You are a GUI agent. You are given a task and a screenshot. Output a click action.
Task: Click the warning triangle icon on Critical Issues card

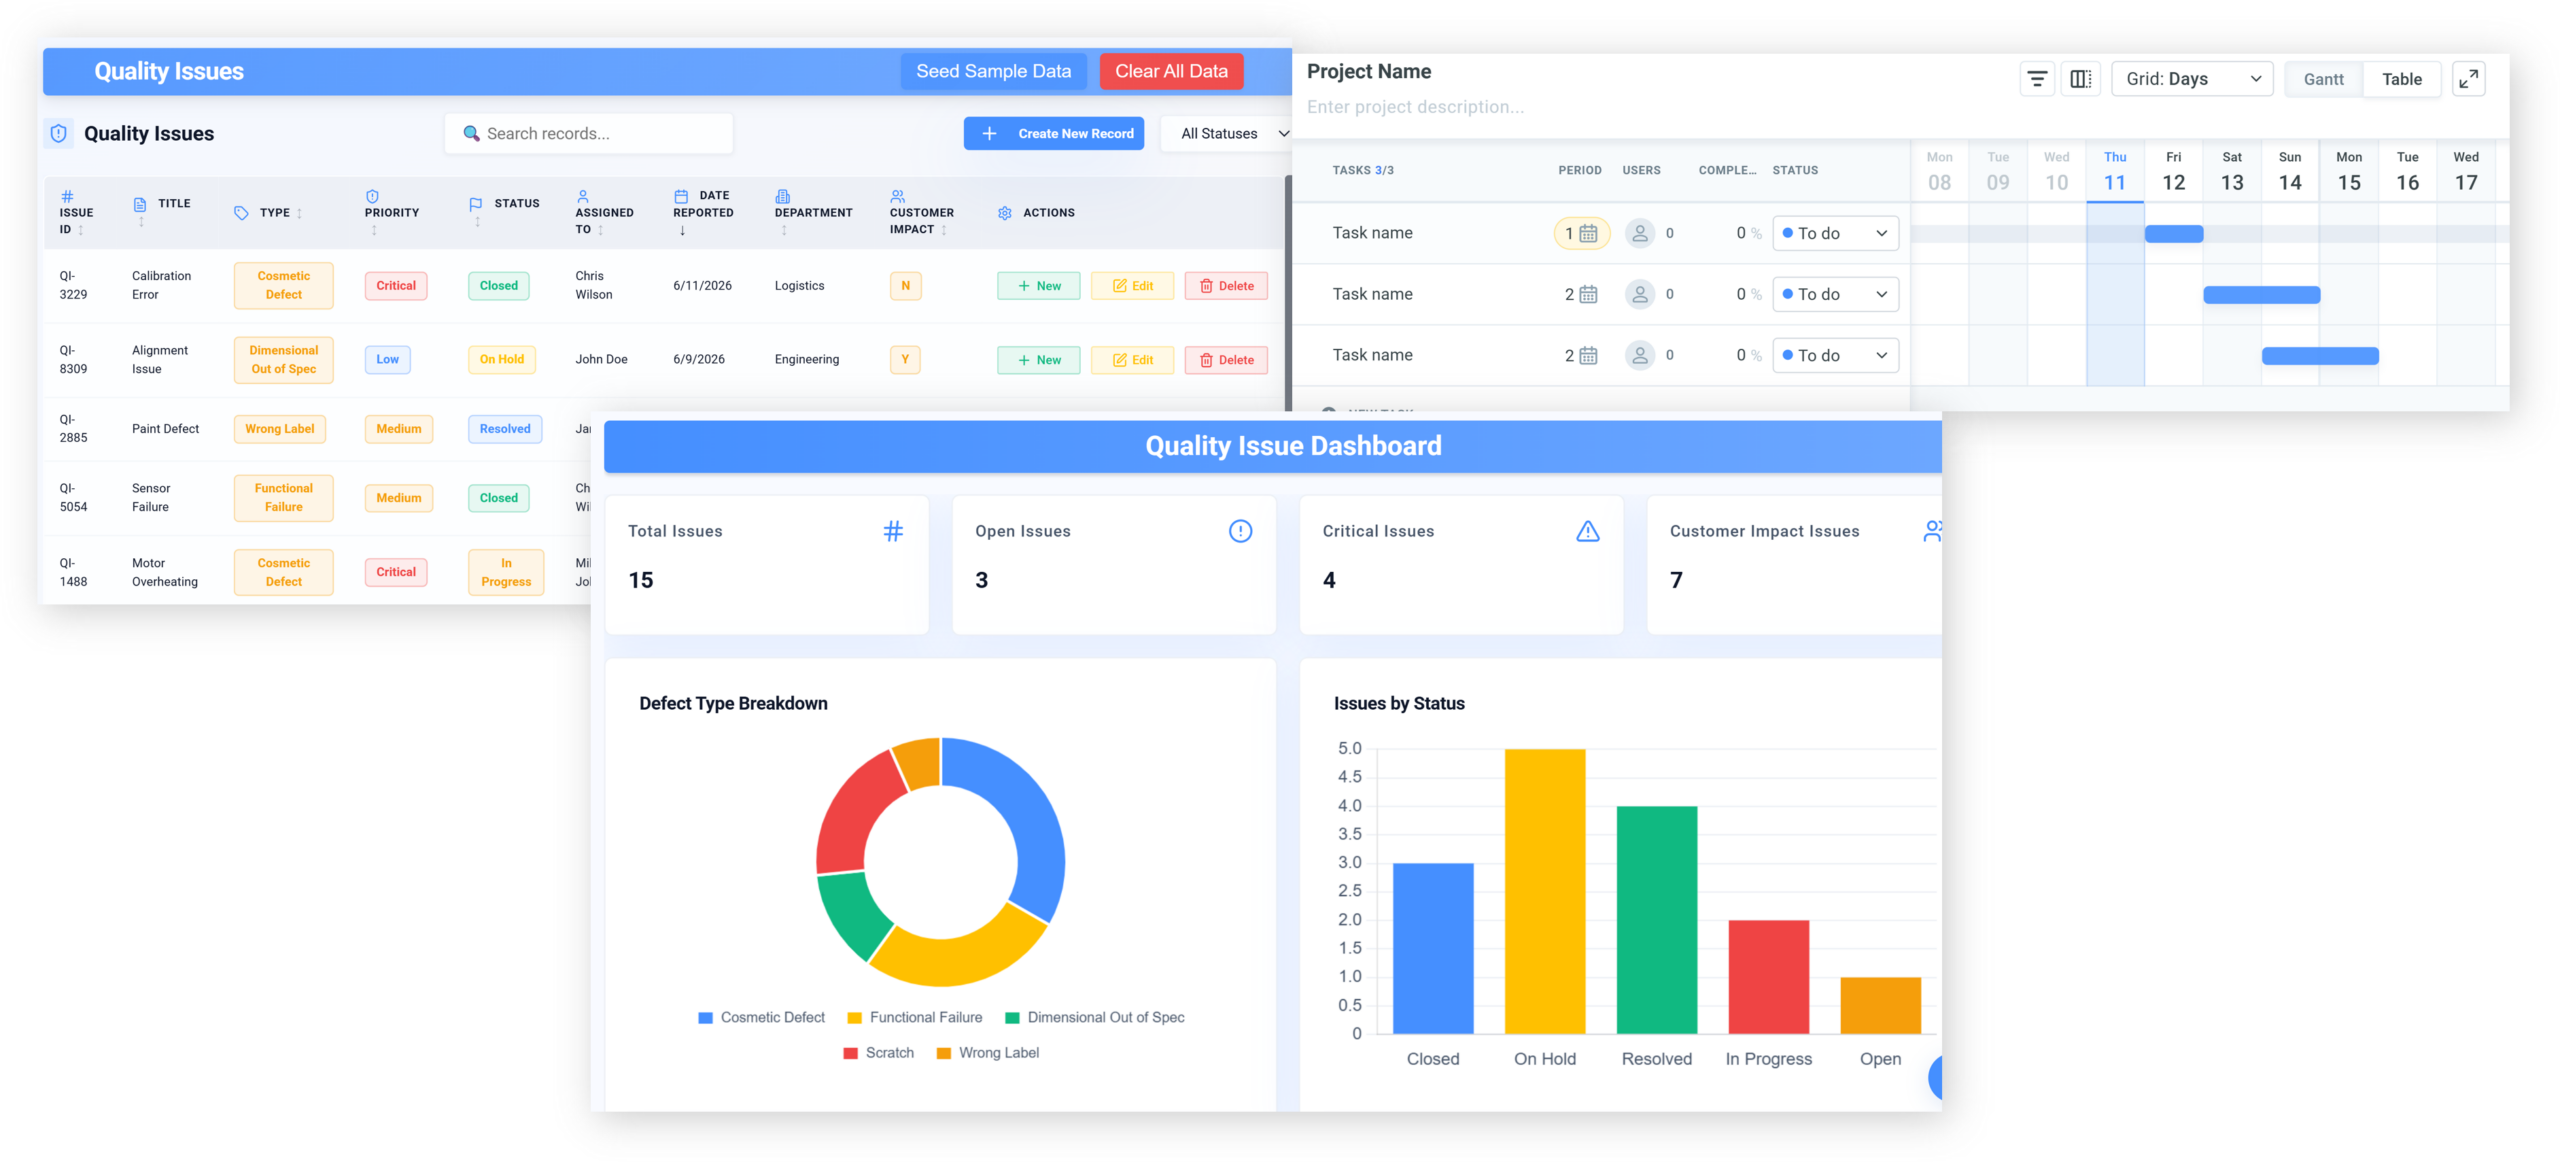pos(1587,531)
